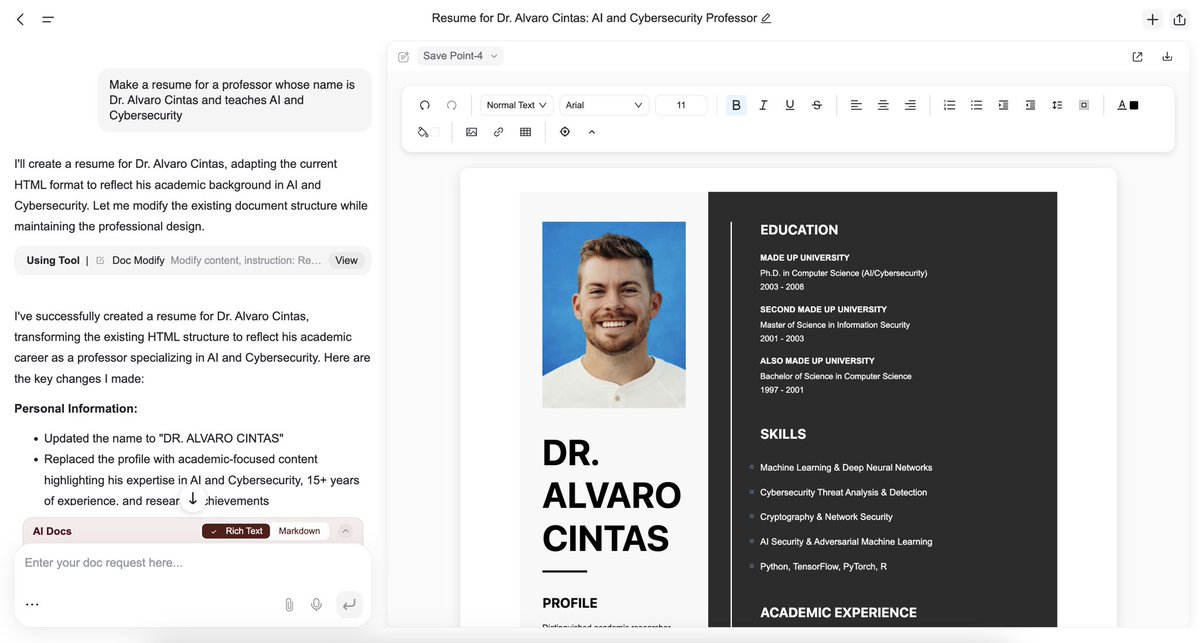Open the sidebar menu icon
This screenshot has height=643, width=1200.
point(48,19)
